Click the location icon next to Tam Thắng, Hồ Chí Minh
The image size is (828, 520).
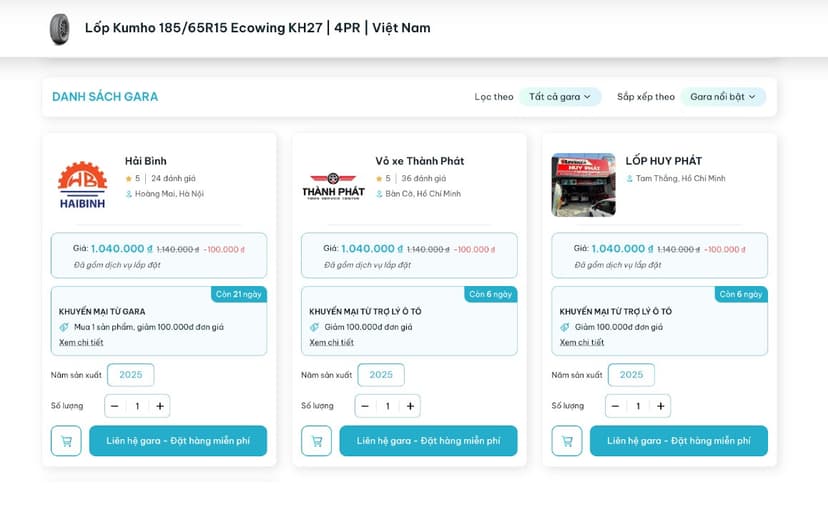pyautogui.click(x=629, y=178)
